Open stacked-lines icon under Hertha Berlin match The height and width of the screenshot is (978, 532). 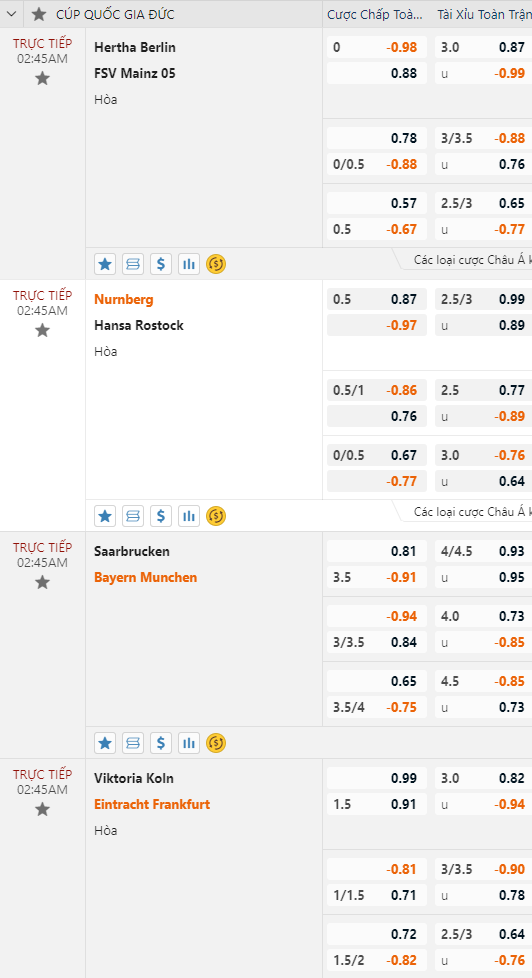coord(133,264)
